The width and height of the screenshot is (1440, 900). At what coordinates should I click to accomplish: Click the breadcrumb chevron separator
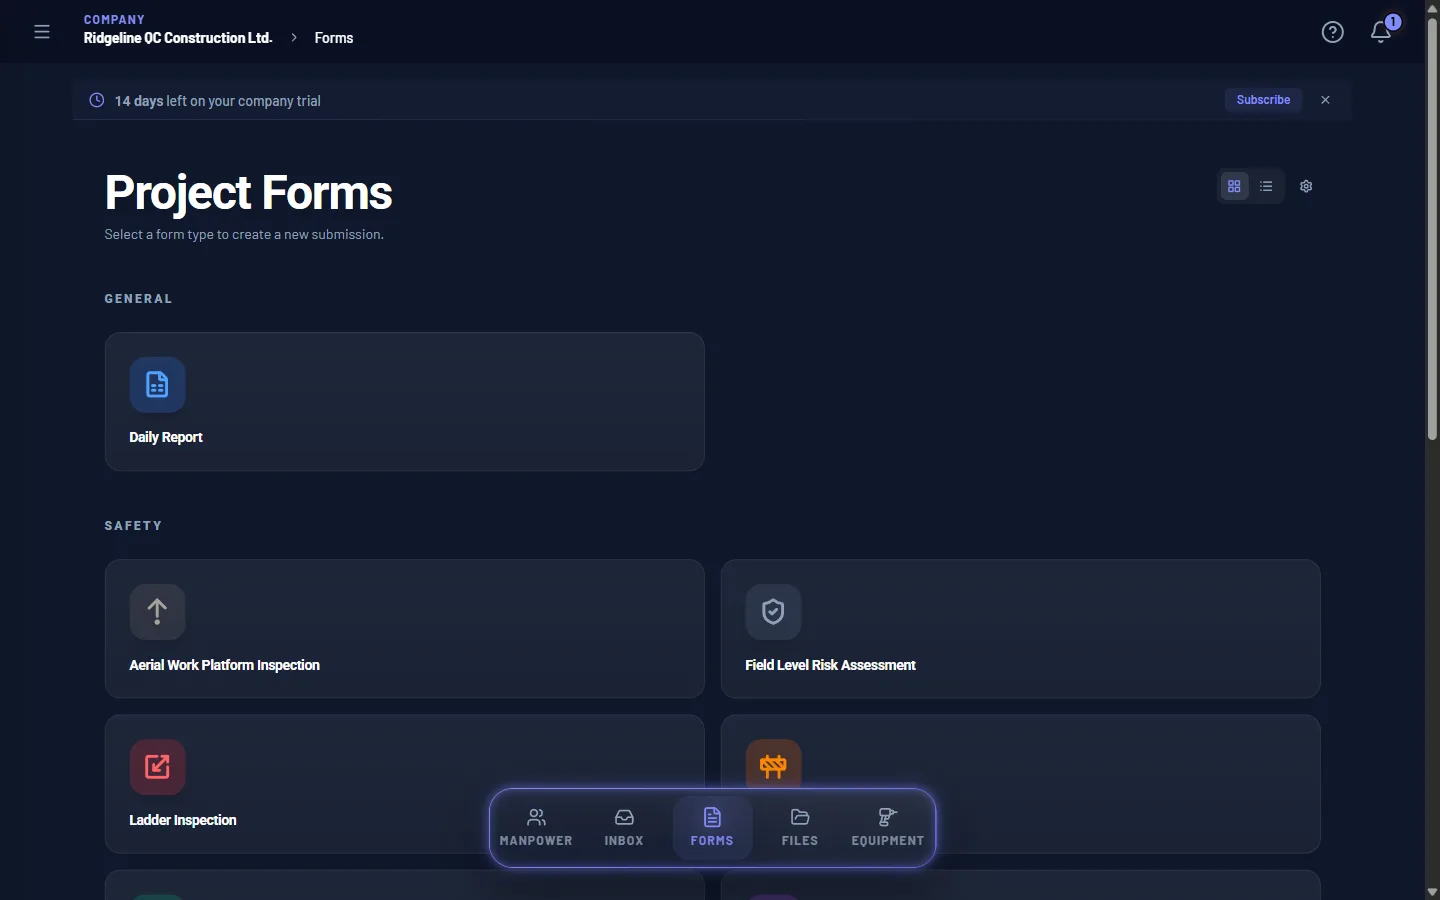pyautogui.click(x=294, y=38)
